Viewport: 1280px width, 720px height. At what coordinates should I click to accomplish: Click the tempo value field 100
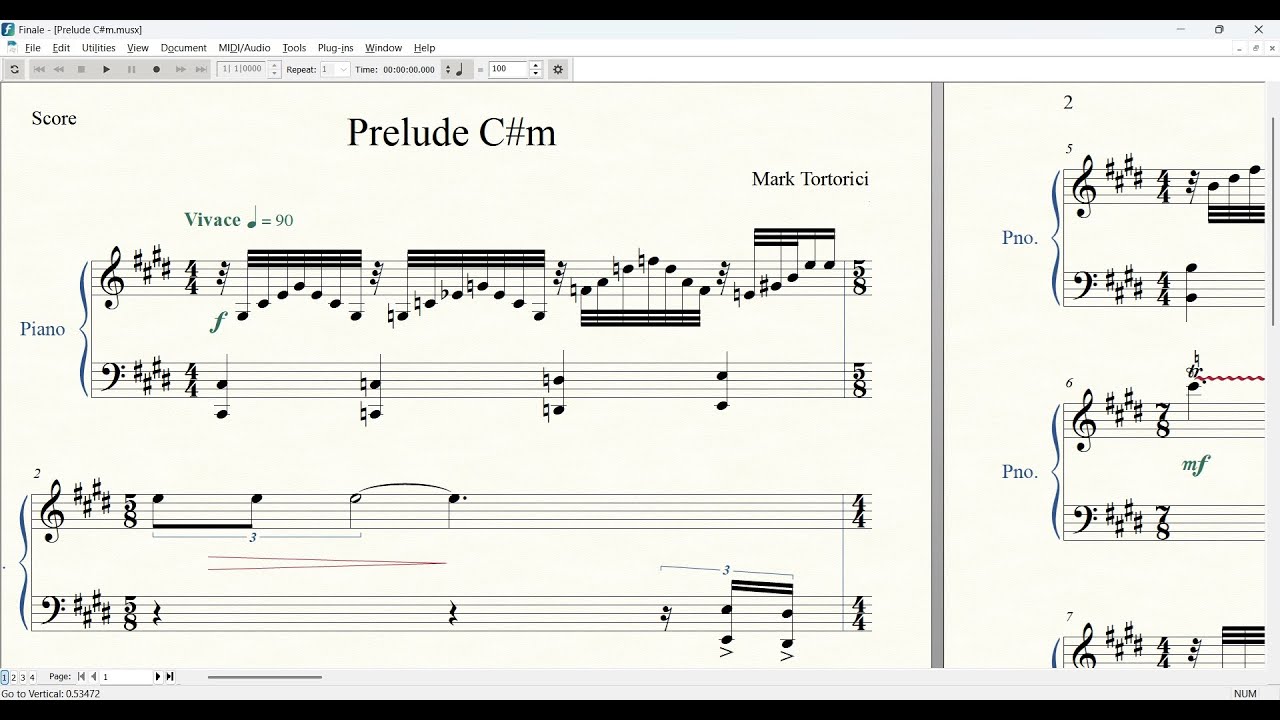click(508, 69)
